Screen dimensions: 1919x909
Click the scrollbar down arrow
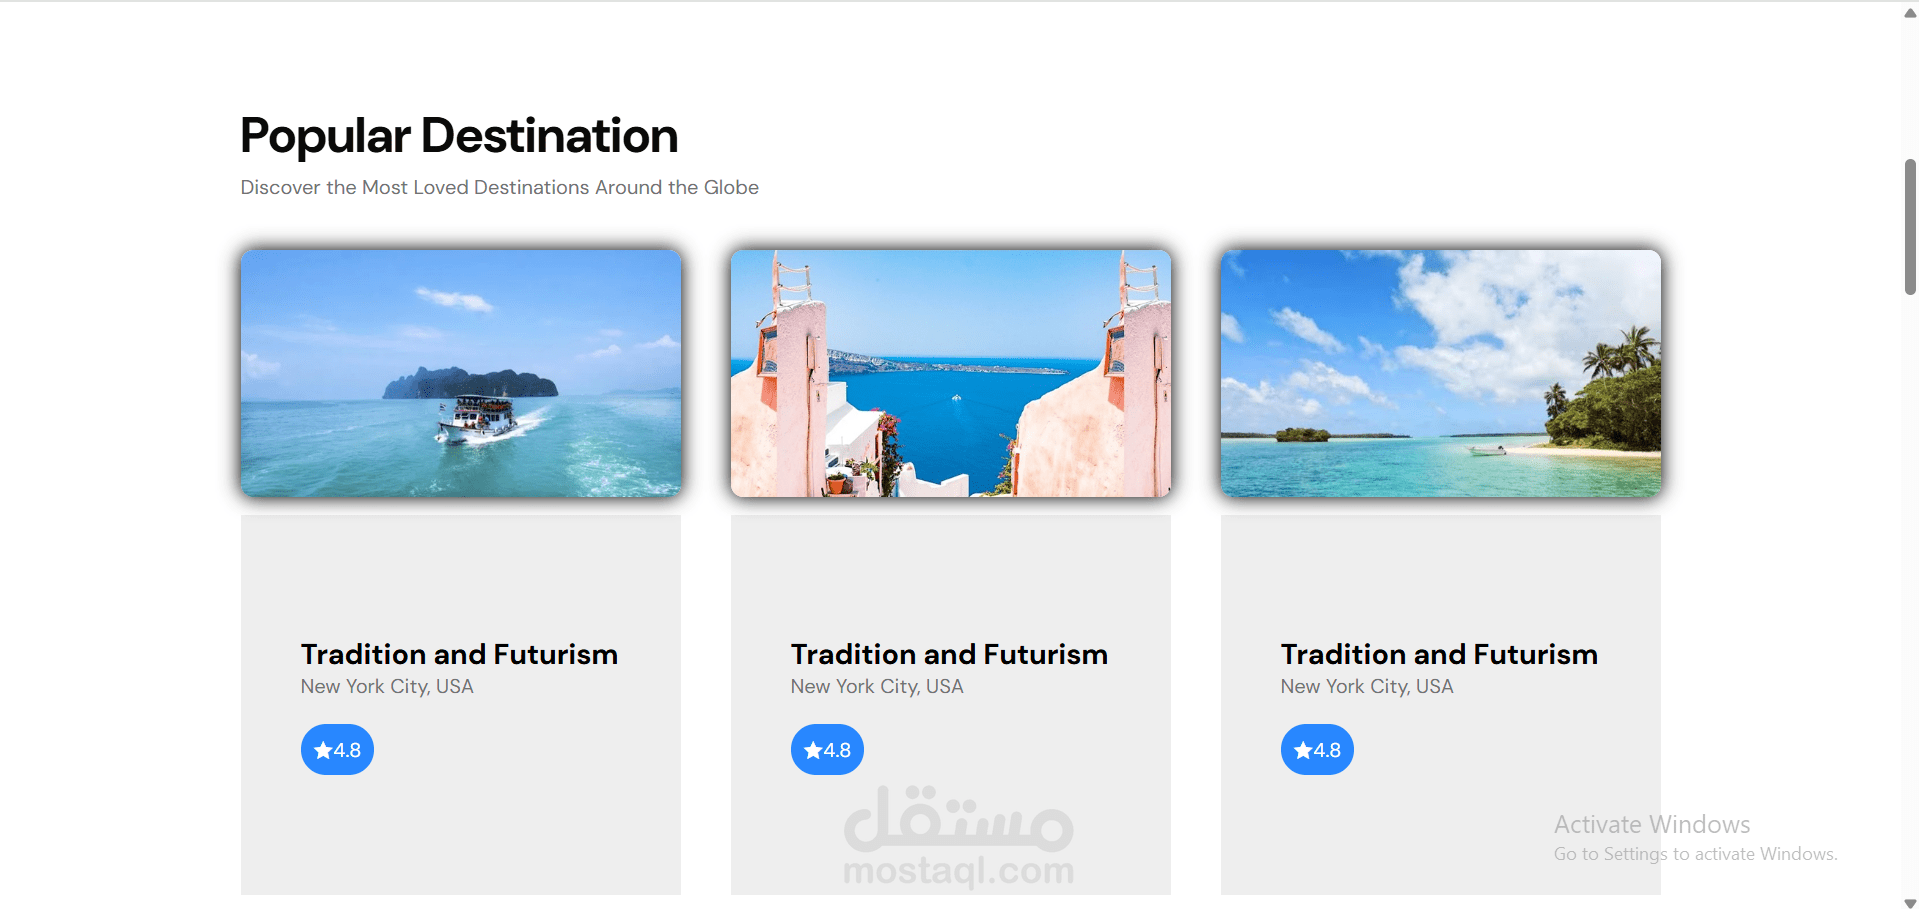[x=1910, y=903]
